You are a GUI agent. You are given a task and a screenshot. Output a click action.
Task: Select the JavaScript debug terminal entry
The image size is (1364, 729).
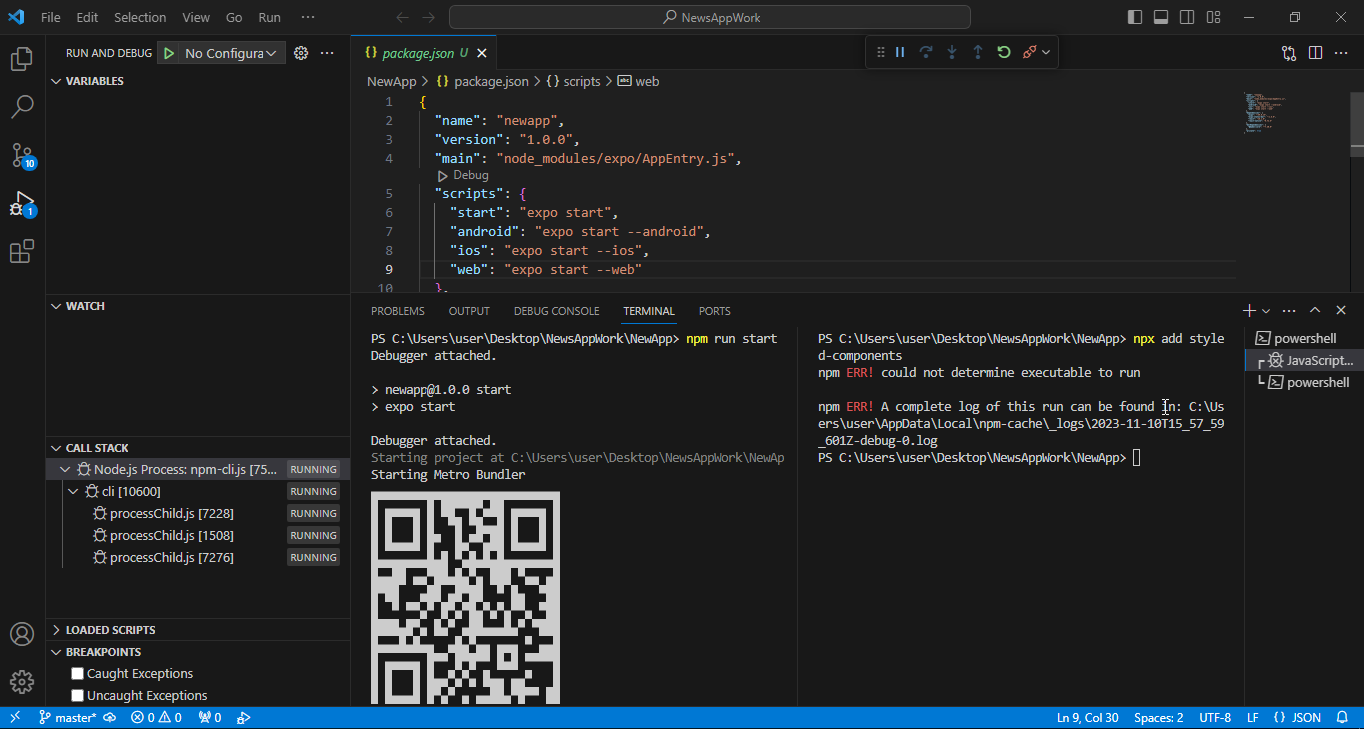pos(1304,360)
